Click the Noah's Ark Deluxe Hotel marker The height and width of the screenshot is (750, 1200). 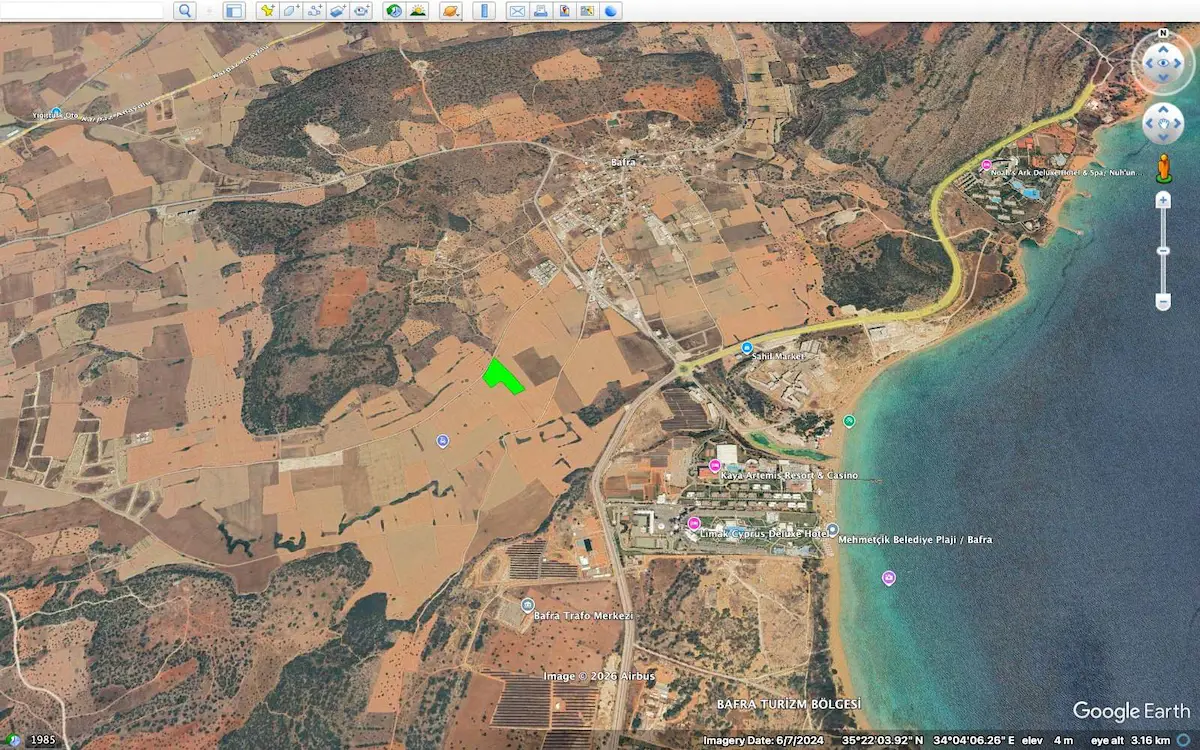(x=986, y=165)
